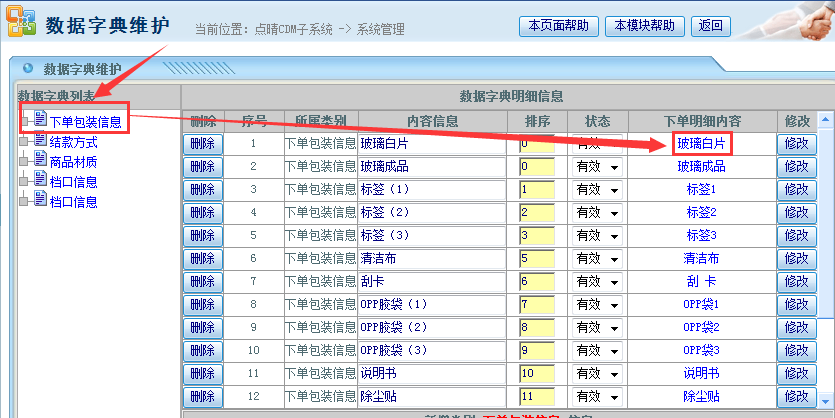Delete row 2 玻璃成品
Image resolution: width=835 pixels, height=418 pixels.
[202, 167]
